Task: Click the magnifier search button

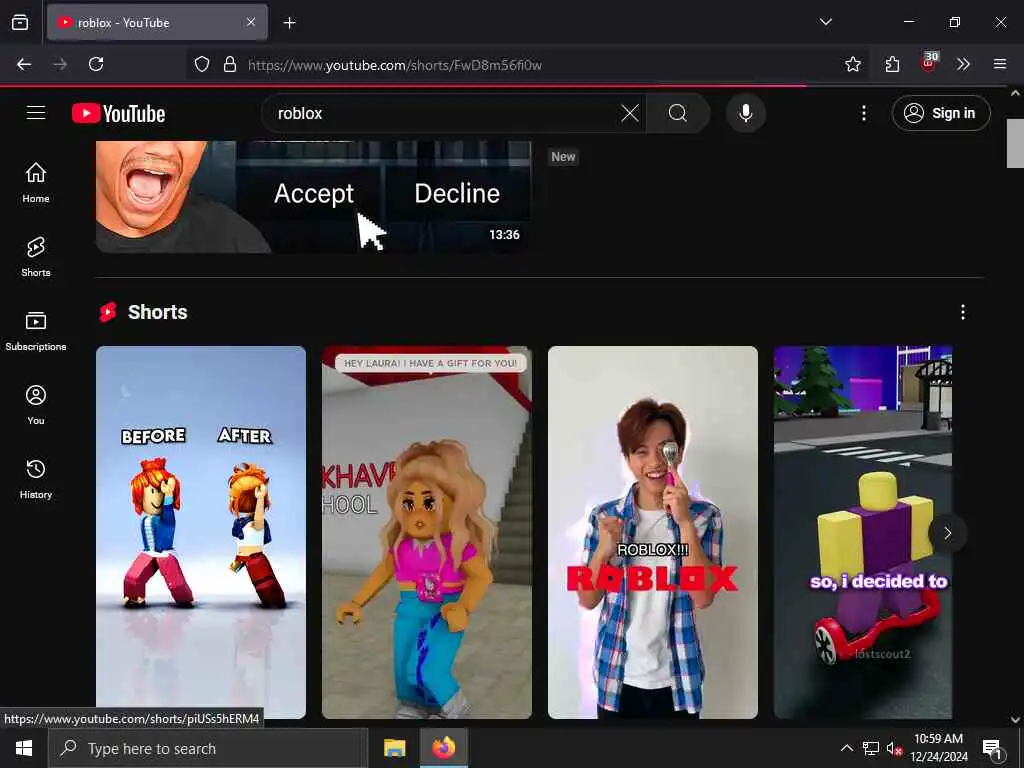Action: click(678, 113)
